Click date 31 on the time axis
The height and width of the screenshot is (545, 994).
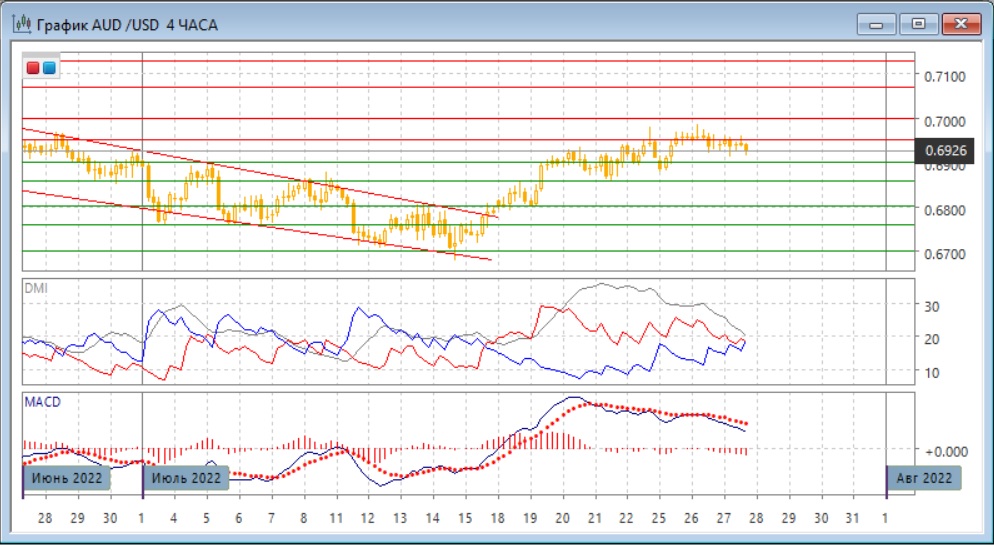[x=853, y=519]
